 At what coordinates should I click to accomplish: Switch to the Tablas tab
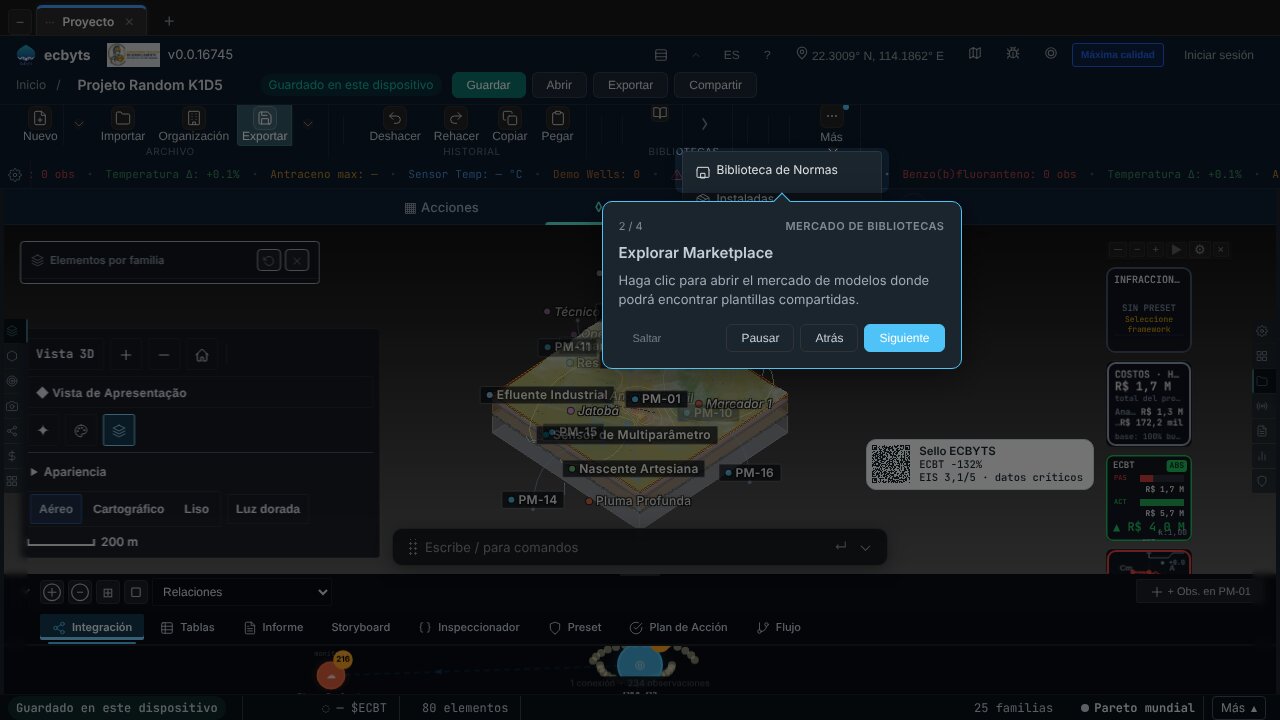point(187,628)
